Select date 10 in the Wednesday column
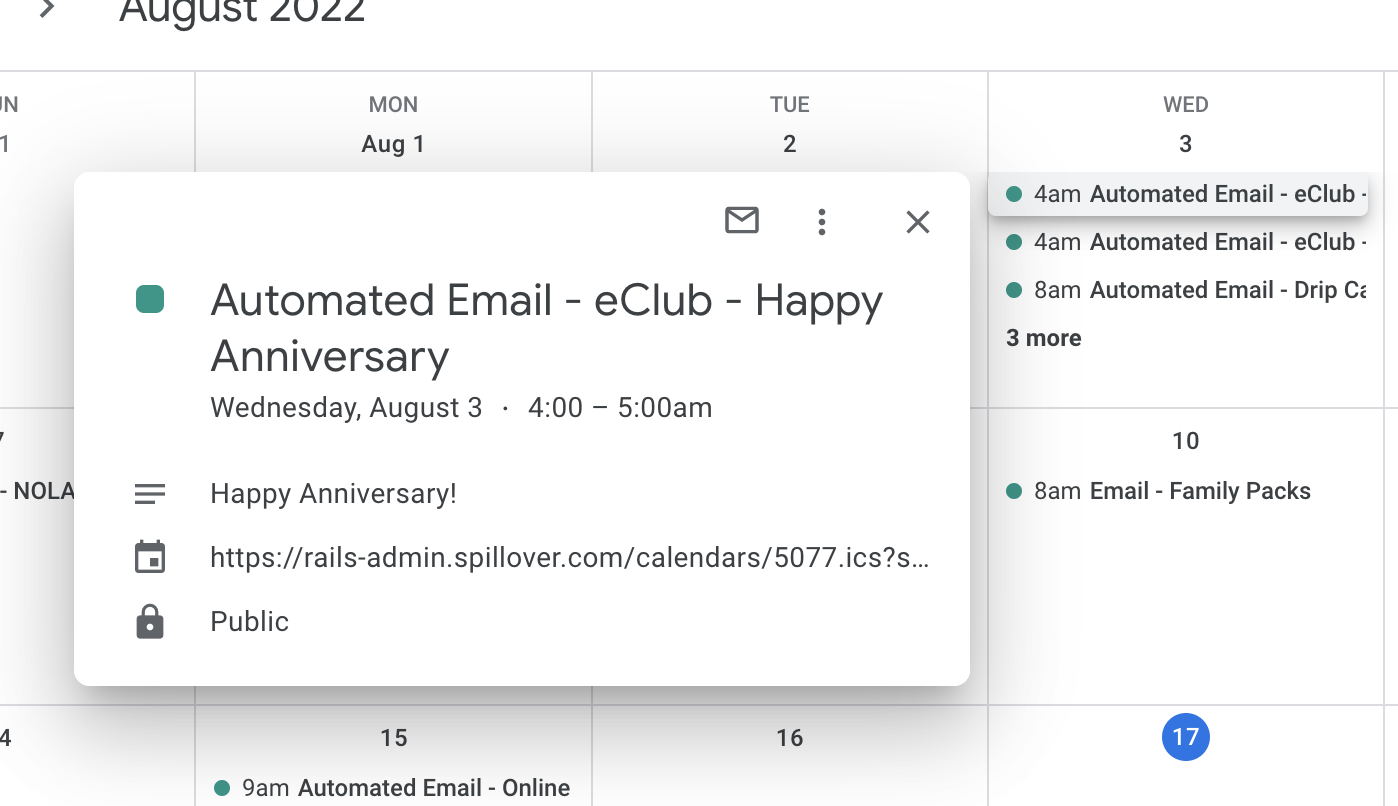 click(1186, 441)
